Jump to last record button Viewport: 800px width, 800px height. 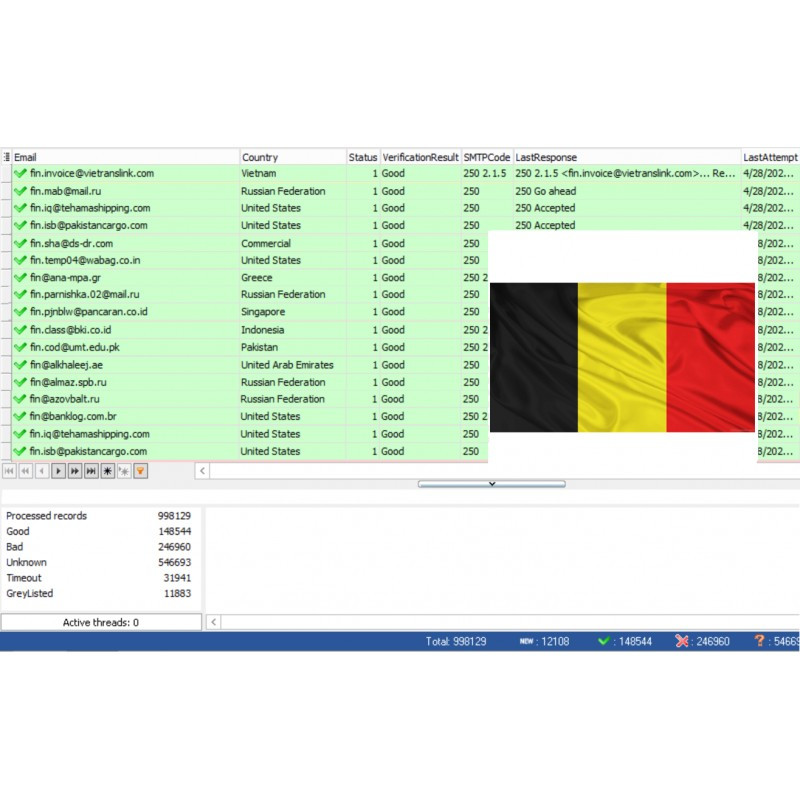click(x=91, y=470)
